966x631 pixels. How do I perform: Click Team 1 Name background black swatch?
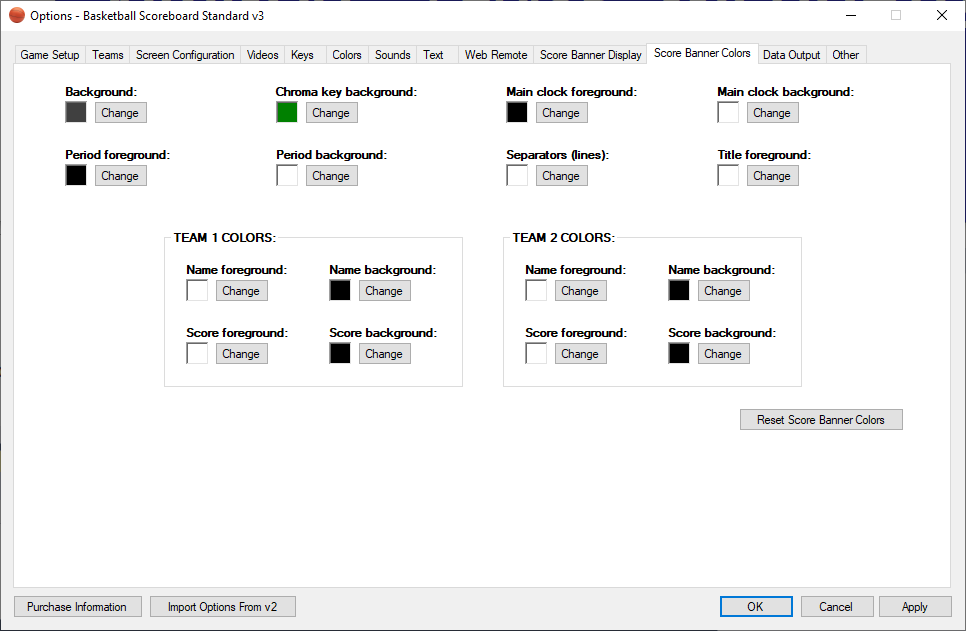(x=340, y=291)
